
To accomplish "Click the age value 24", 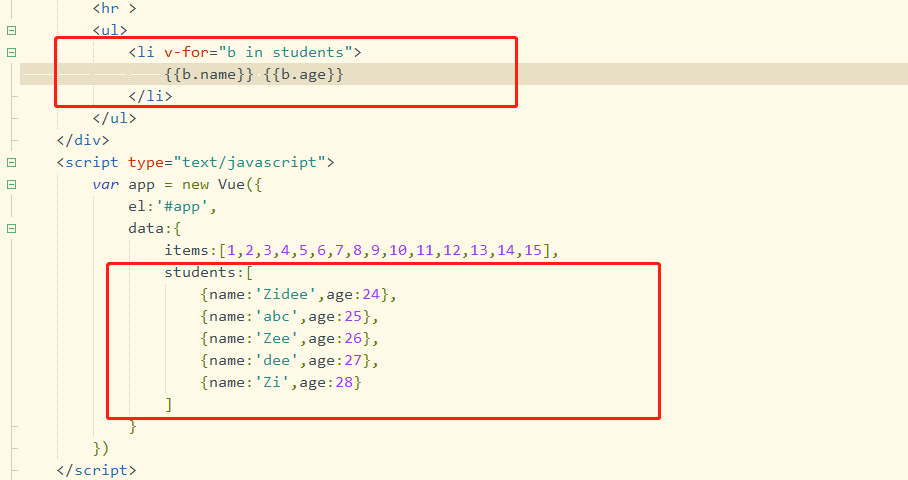I will (371, 295).
